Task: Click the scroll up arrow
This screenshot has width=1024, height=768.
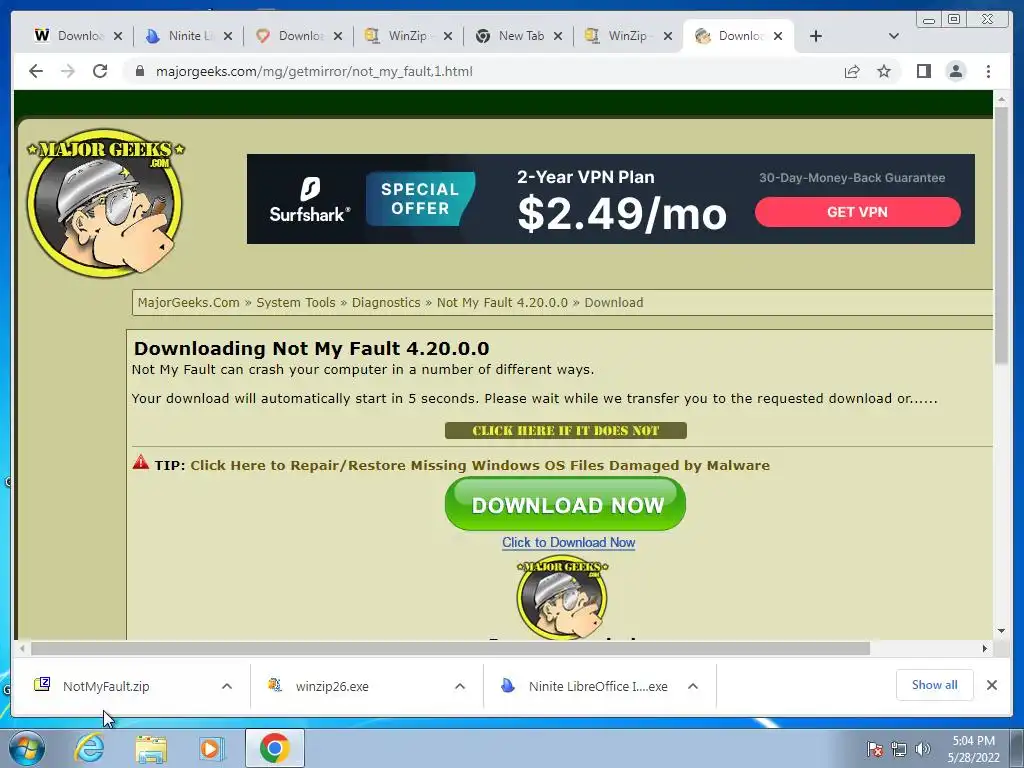Action: point(1001,100)
